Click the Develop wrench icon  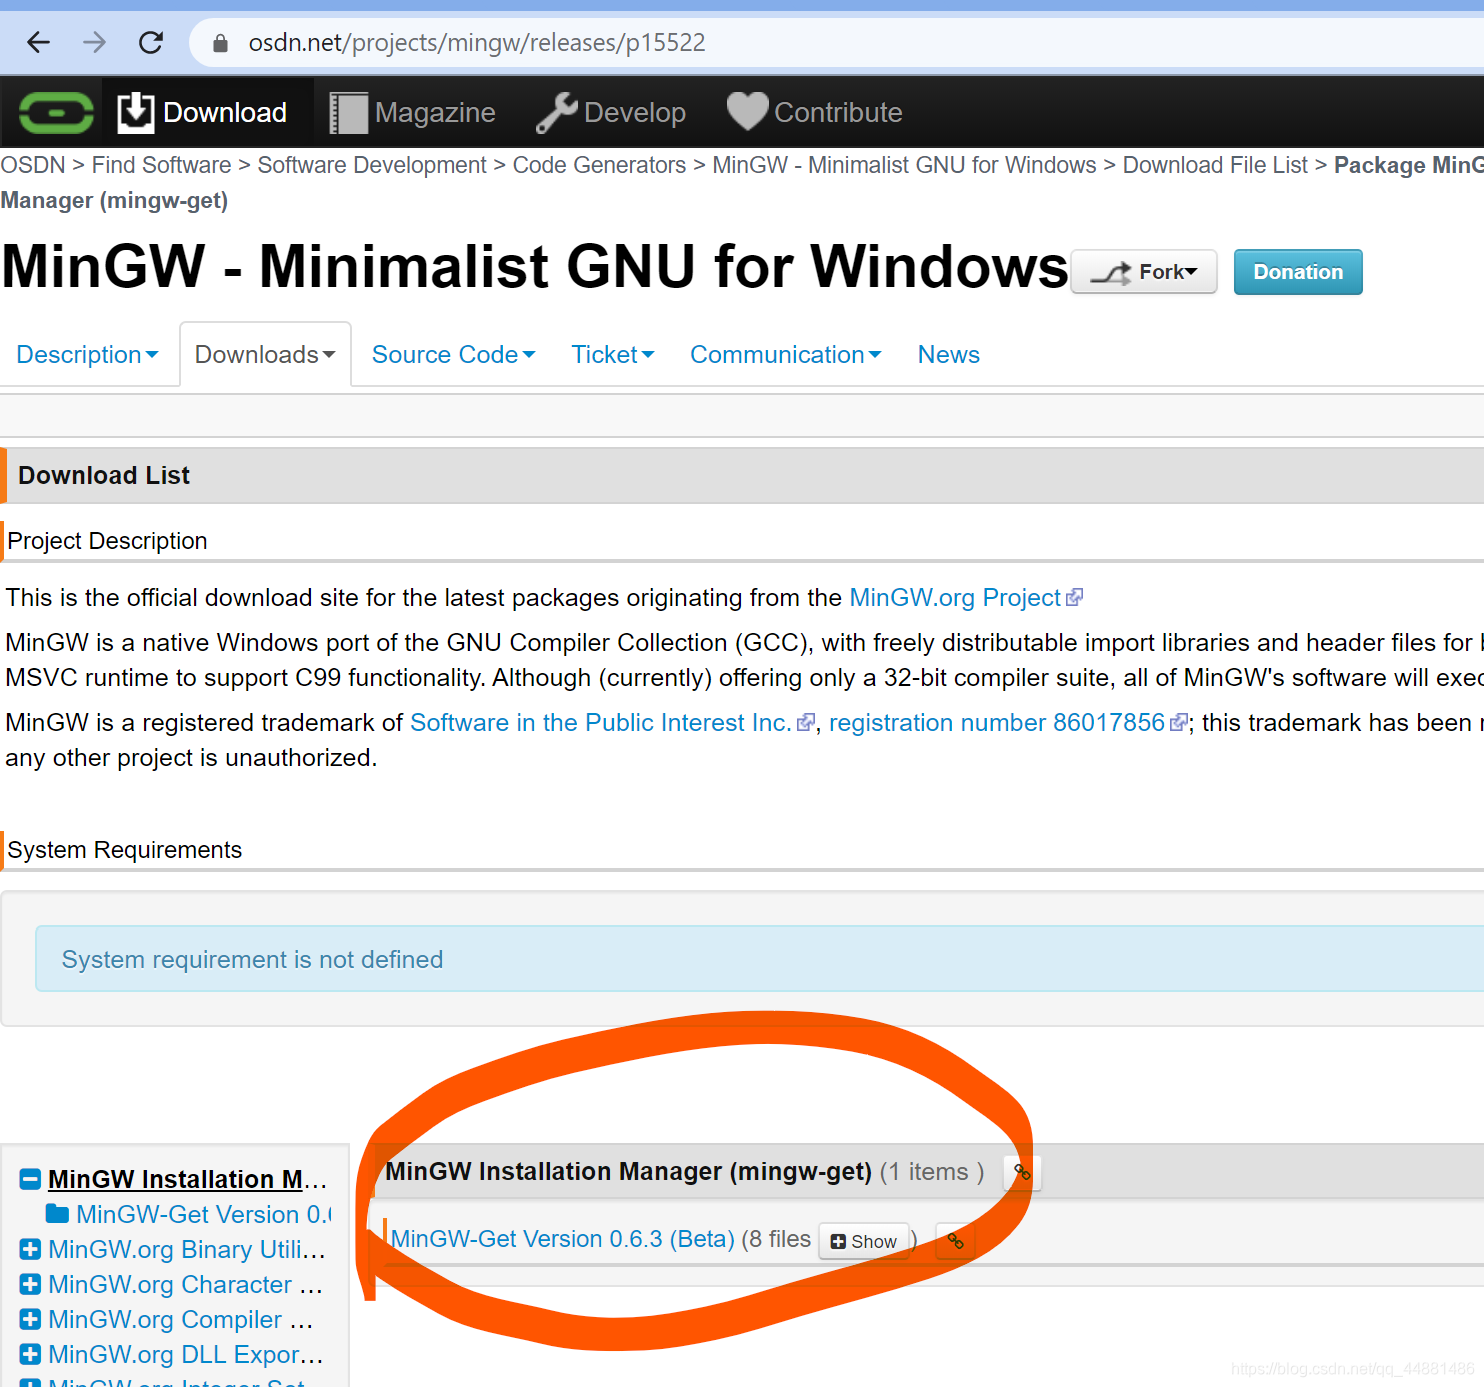pyautogui.click(x=557, y=112)
